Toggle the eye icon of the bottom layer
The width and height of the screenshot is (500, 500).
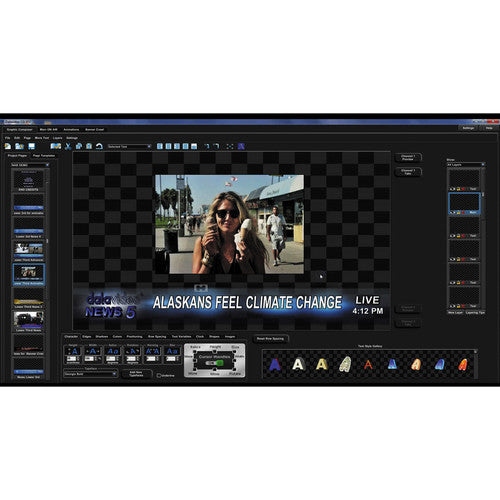pyautogui.click(x=452, y=306)
